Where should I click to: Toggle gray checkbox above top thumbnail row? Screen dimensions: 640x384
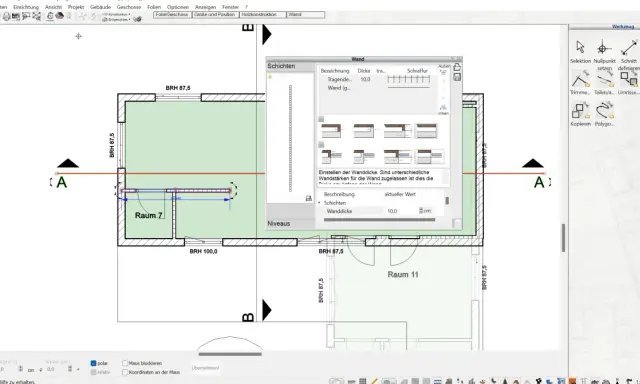[321, 119]
